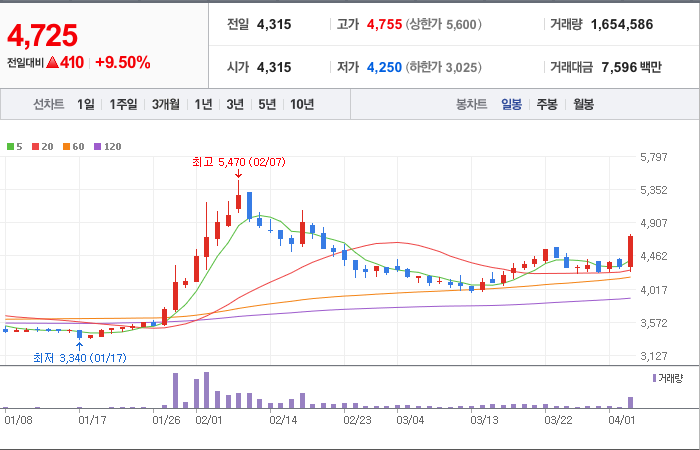Click the 4,462 price axis label
700x450 pixels.
point(654,256)
